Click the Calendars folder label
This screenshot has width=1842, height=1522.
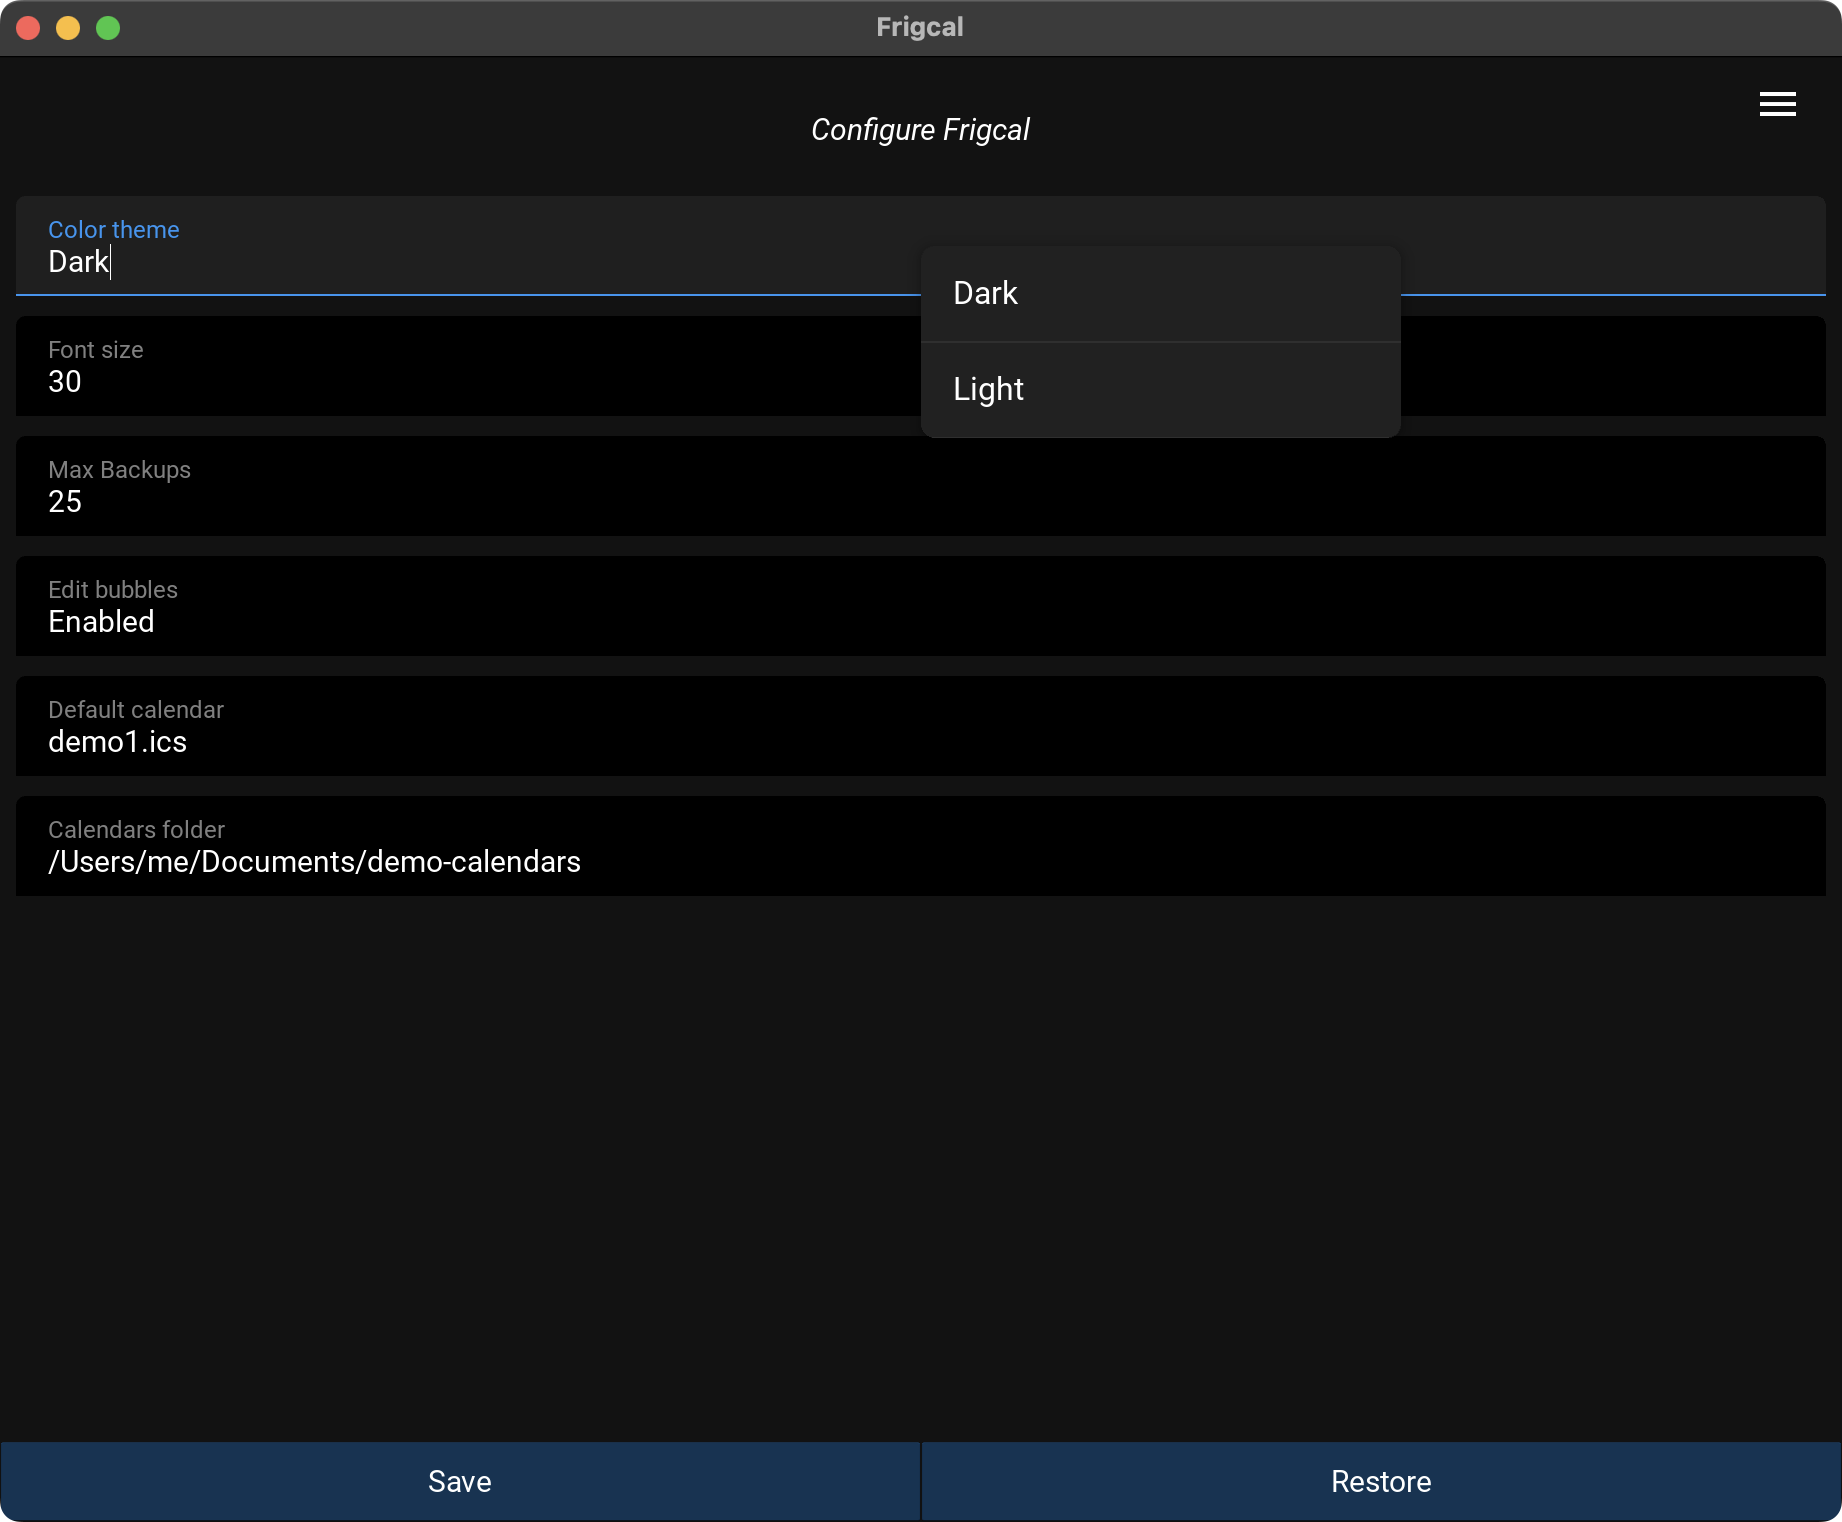point(136,830)
